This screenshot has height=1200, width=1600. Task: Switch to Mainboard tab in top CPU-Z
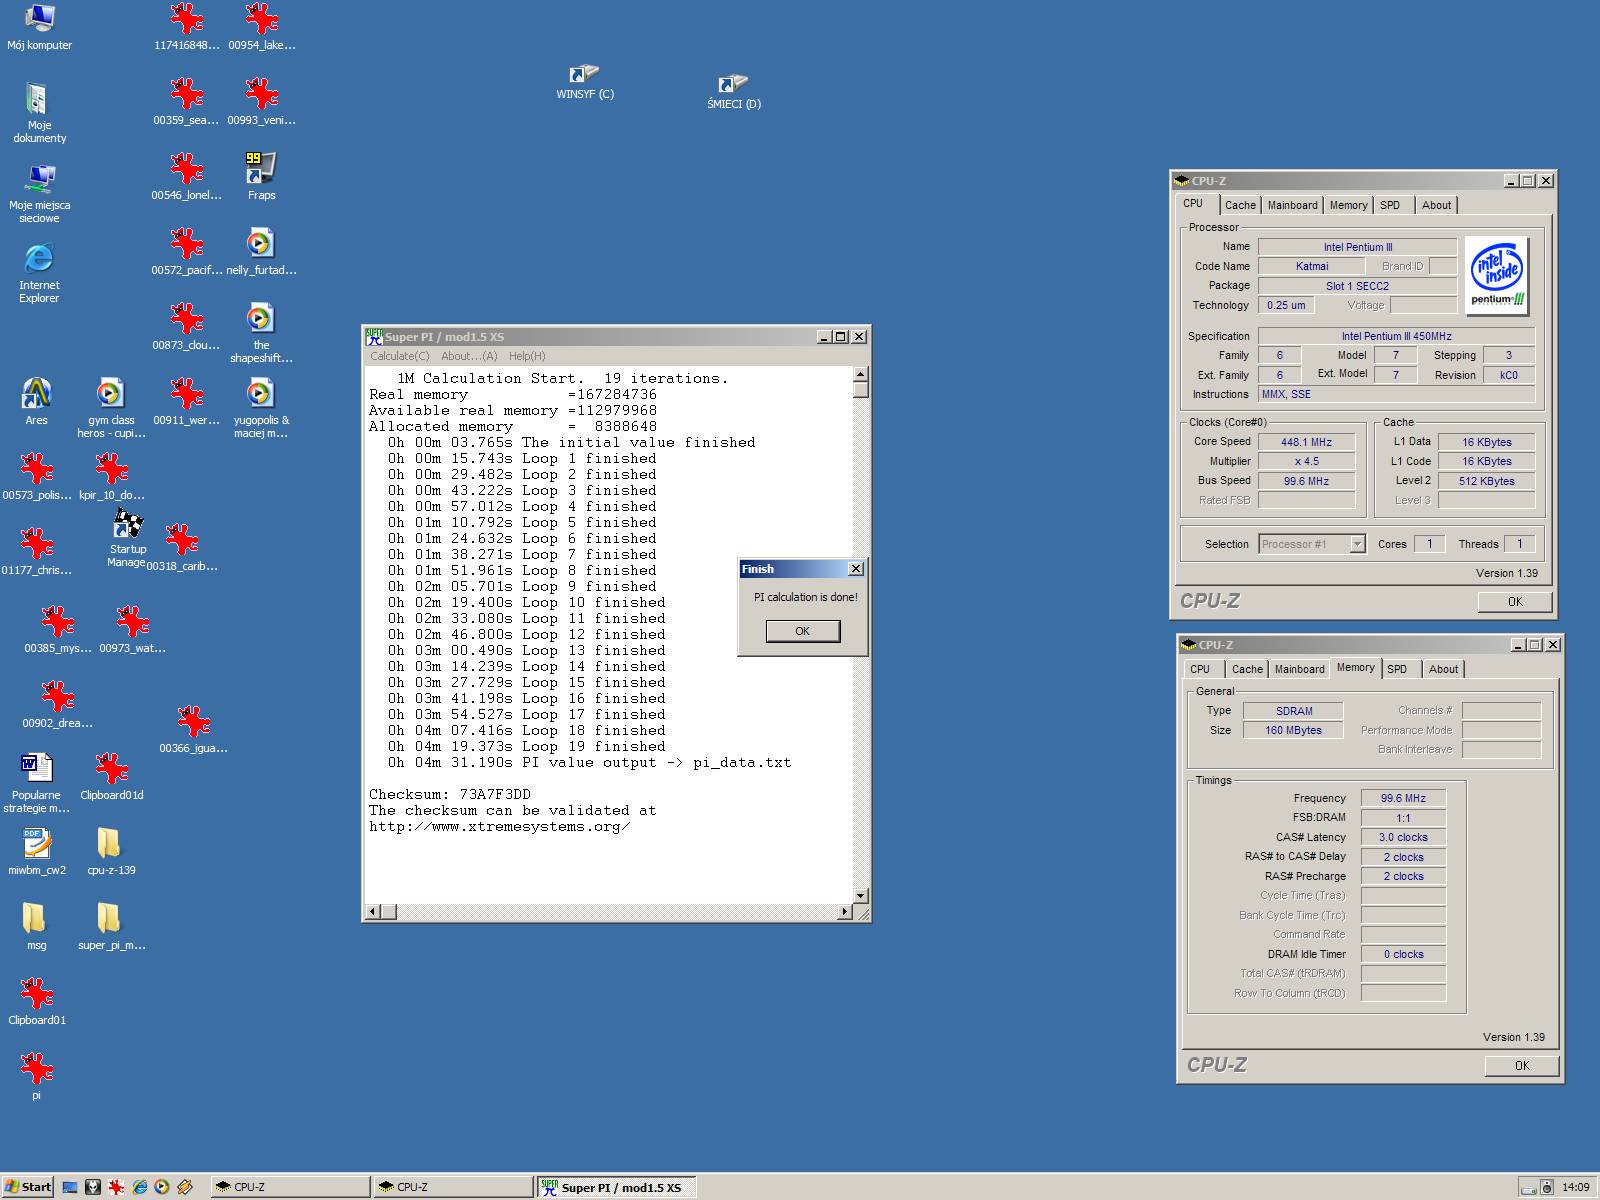[1292, 205]
